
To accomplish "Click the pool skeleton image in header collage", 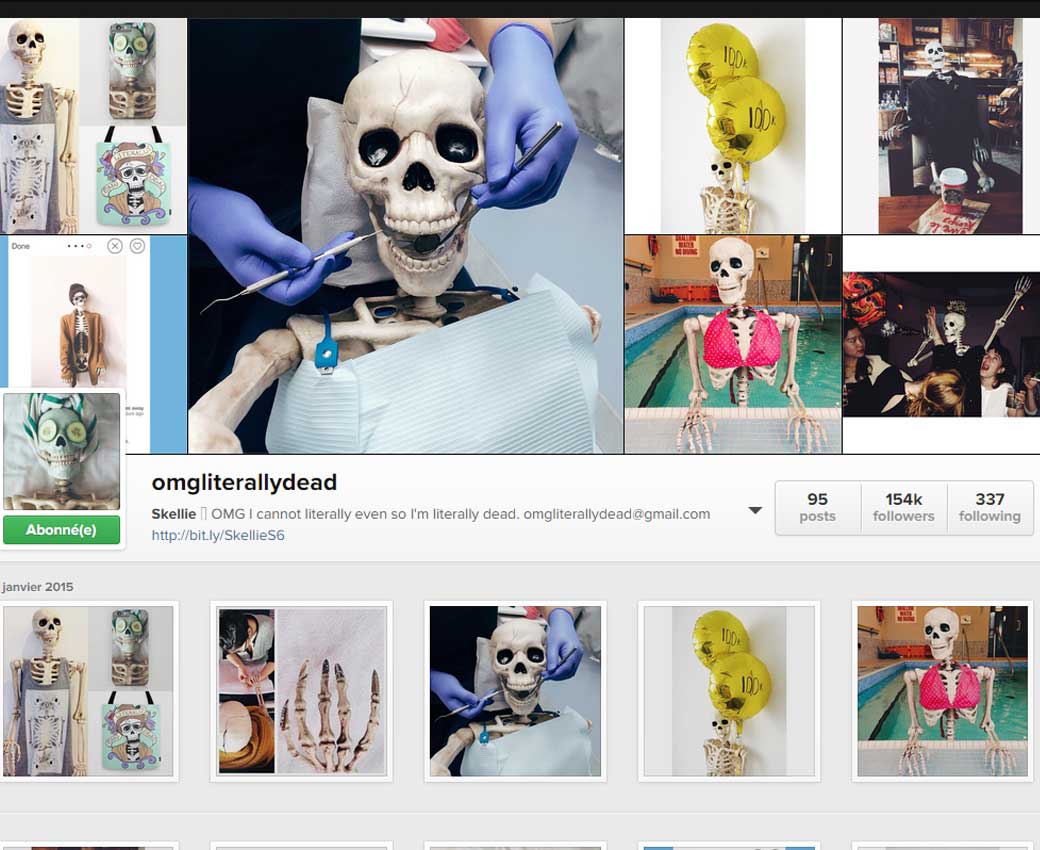I will coord(732,344).
